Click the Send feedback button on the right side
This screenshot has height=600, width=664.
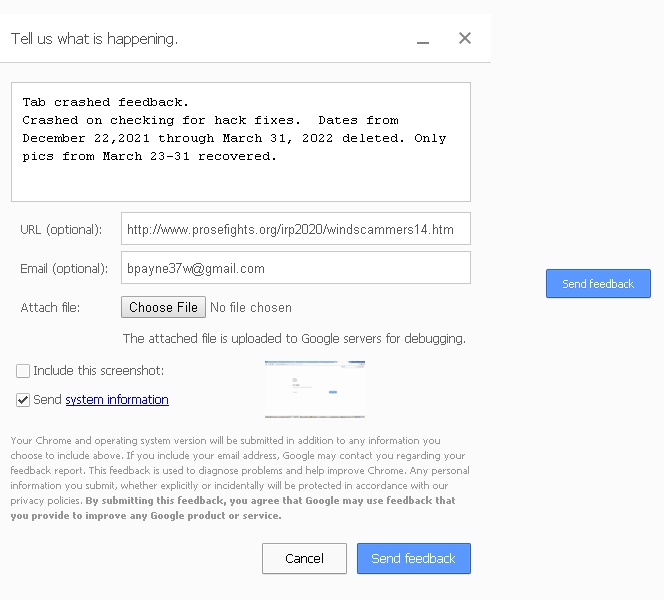[598, 283]
